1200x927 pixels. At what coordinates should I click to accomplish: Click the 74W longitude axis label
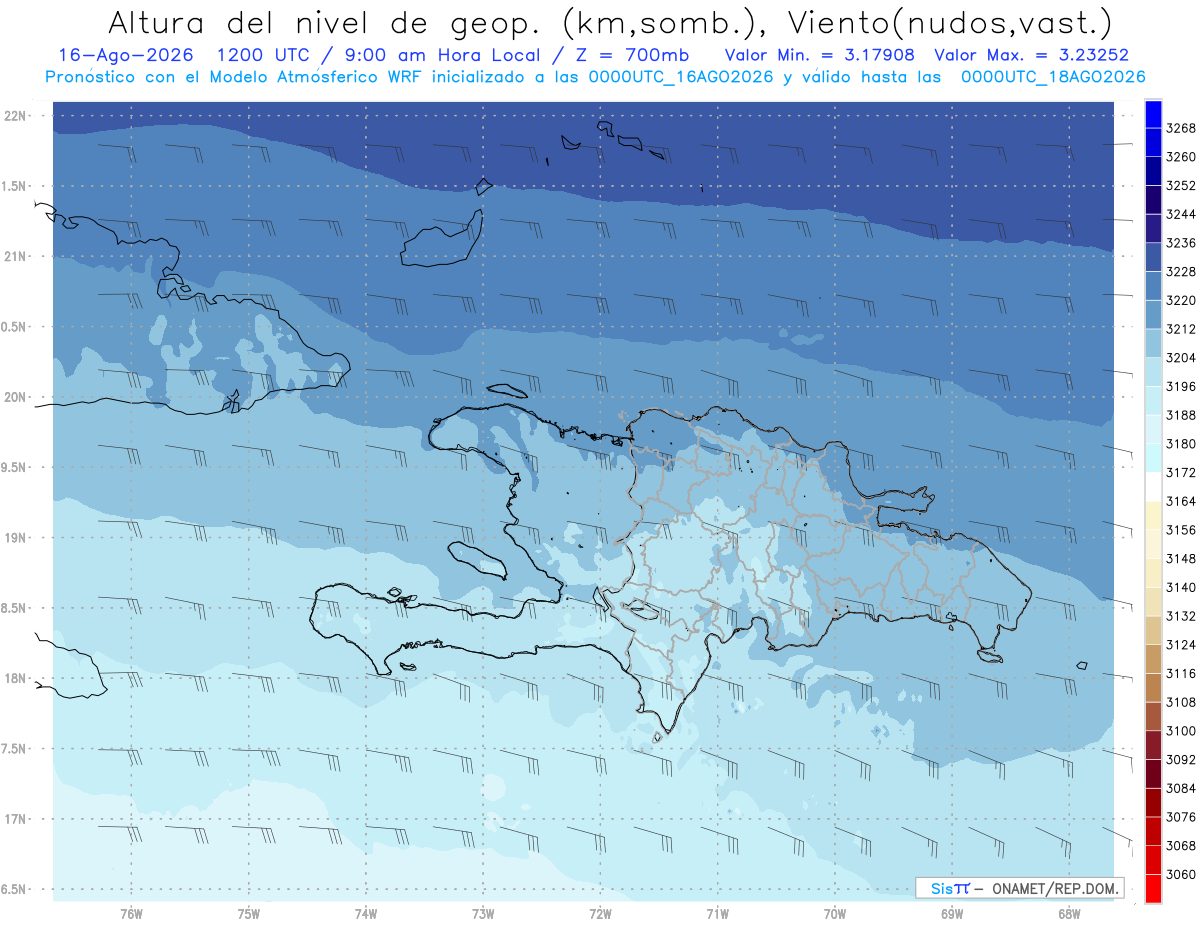tap(366, 914)
